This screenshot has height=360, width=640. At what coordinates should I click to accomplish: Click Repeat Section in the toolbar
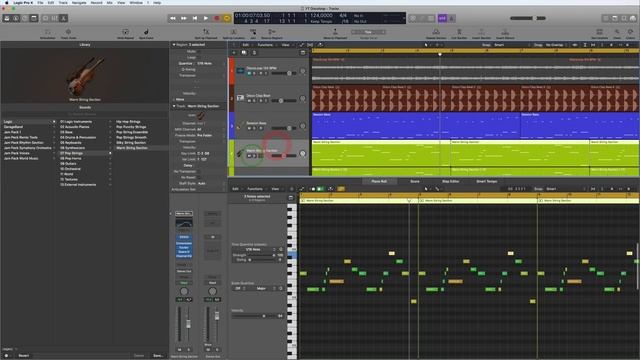coord(436,33)
